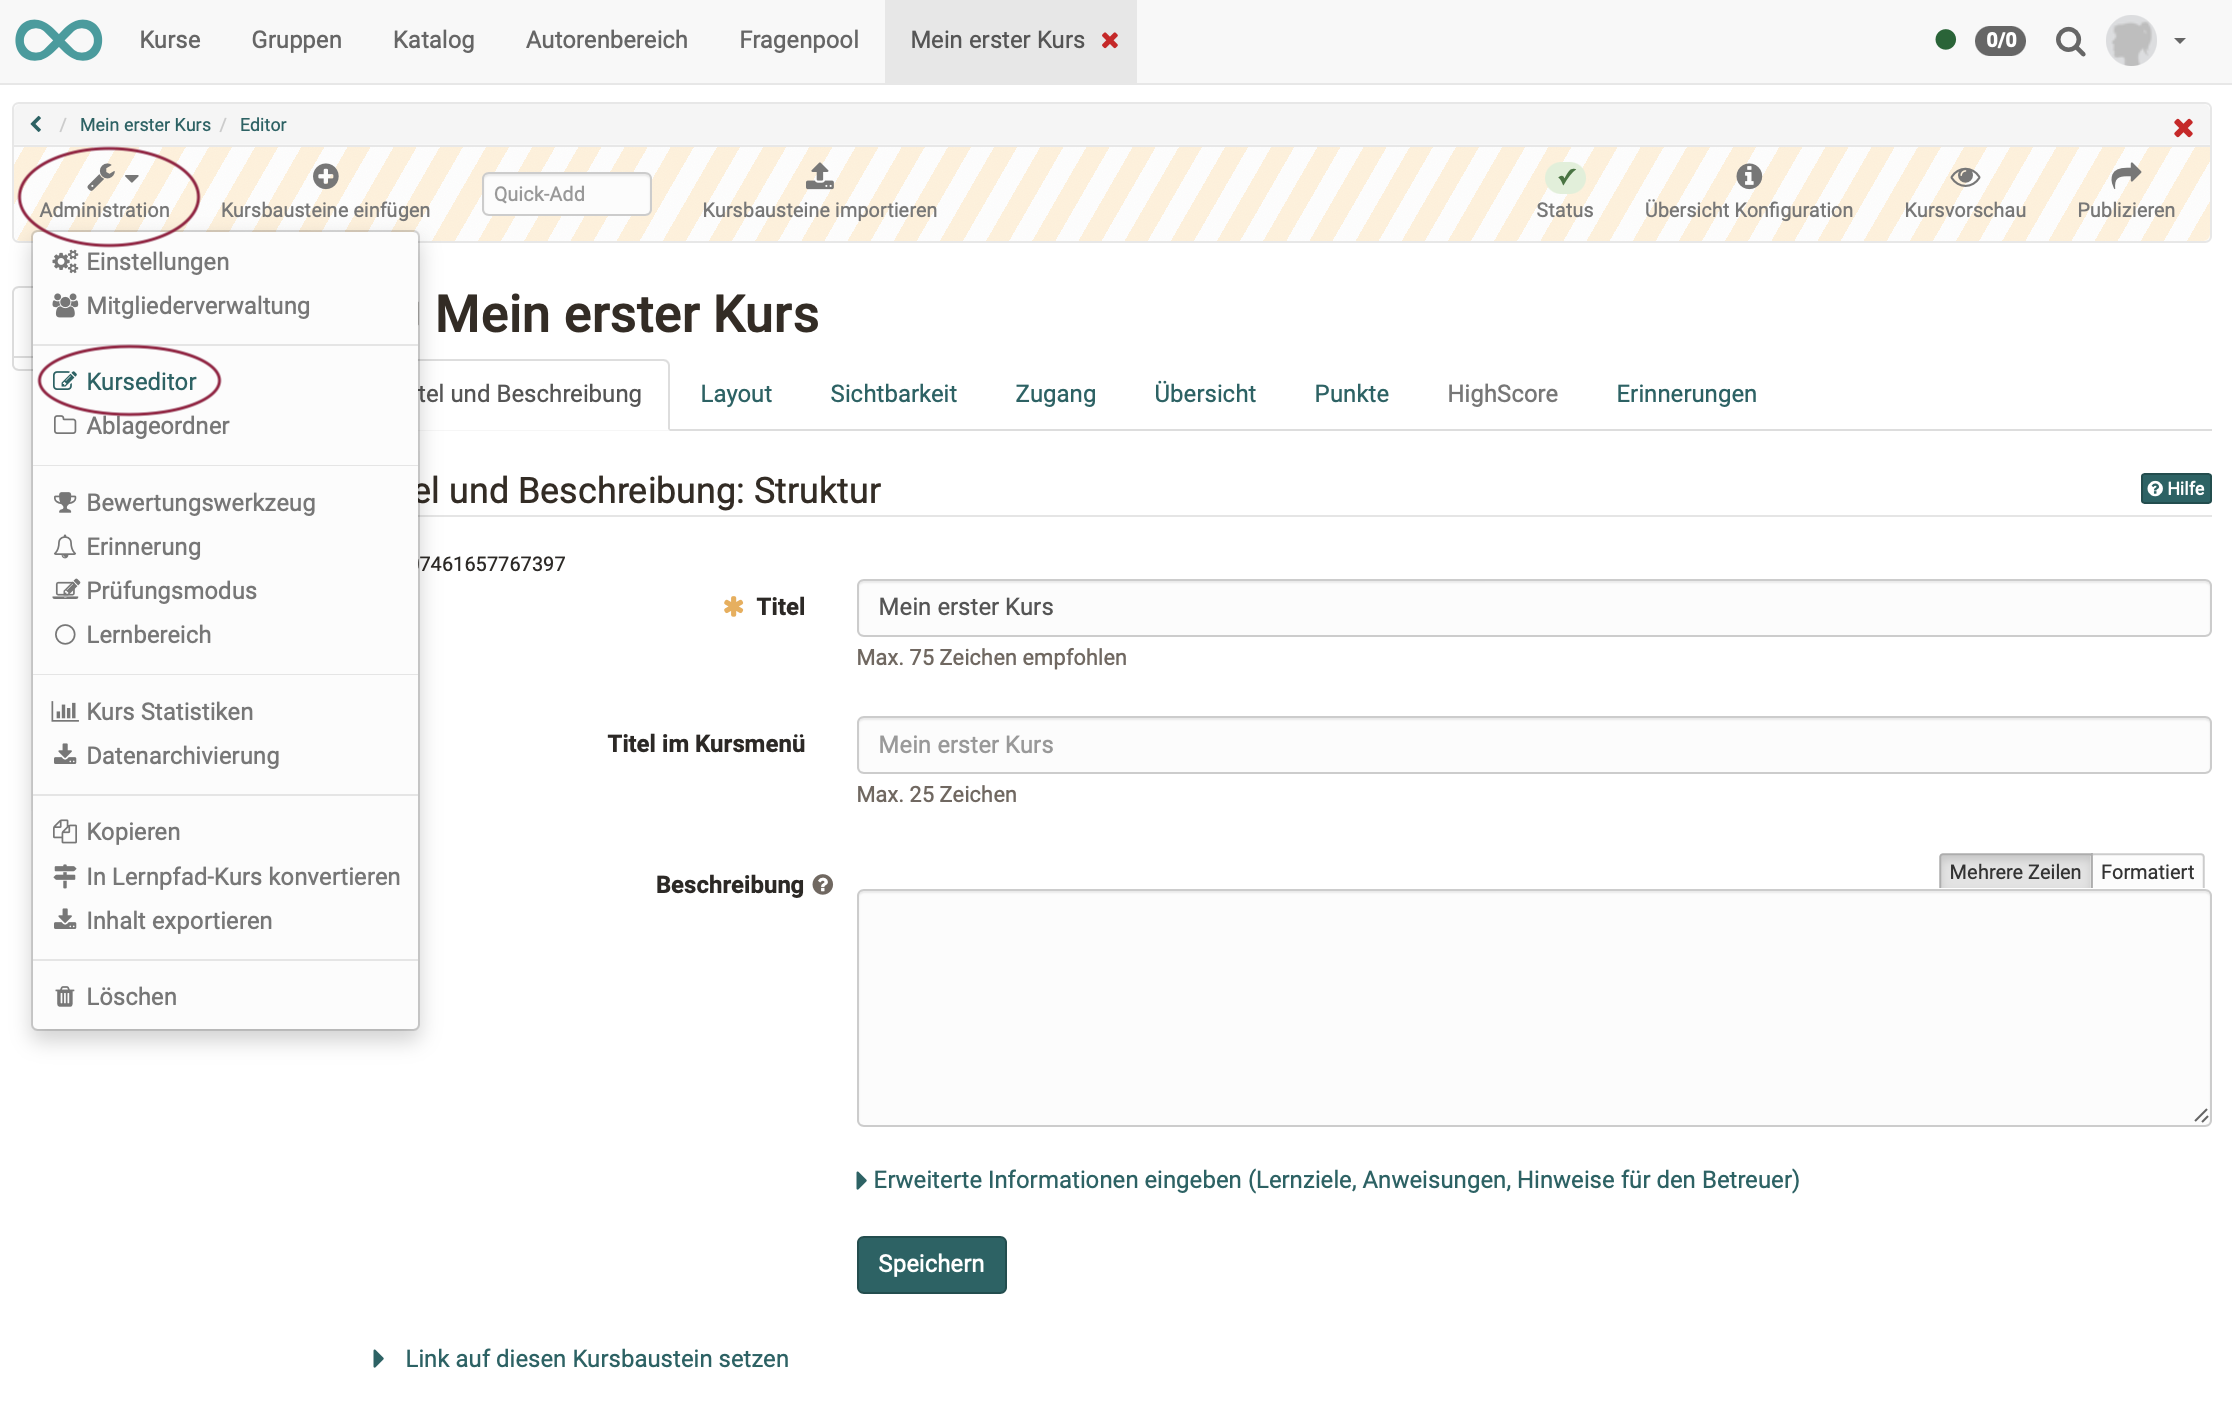
Task: Click Mein erster Kurs breadcrumb link
Action: 145,125
